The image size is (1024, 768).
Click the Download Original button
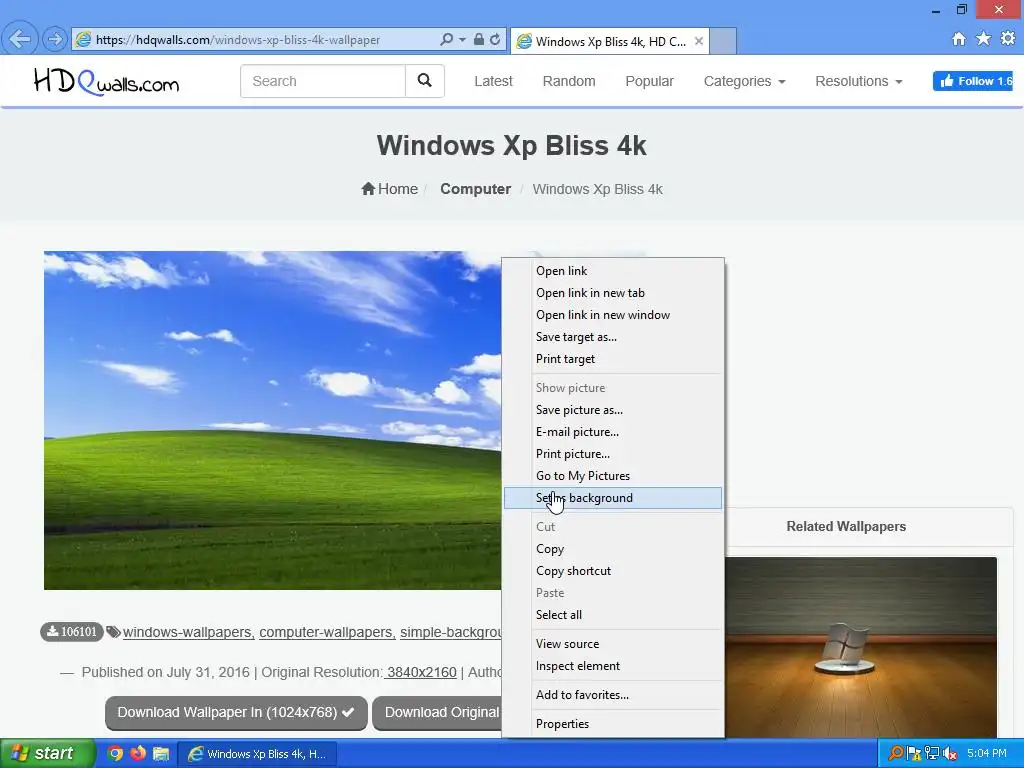438,712
